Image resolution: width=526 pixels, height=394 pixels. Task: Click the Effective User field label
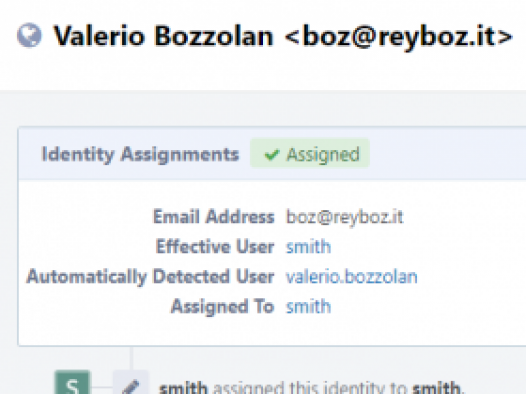tap(215, 246)
